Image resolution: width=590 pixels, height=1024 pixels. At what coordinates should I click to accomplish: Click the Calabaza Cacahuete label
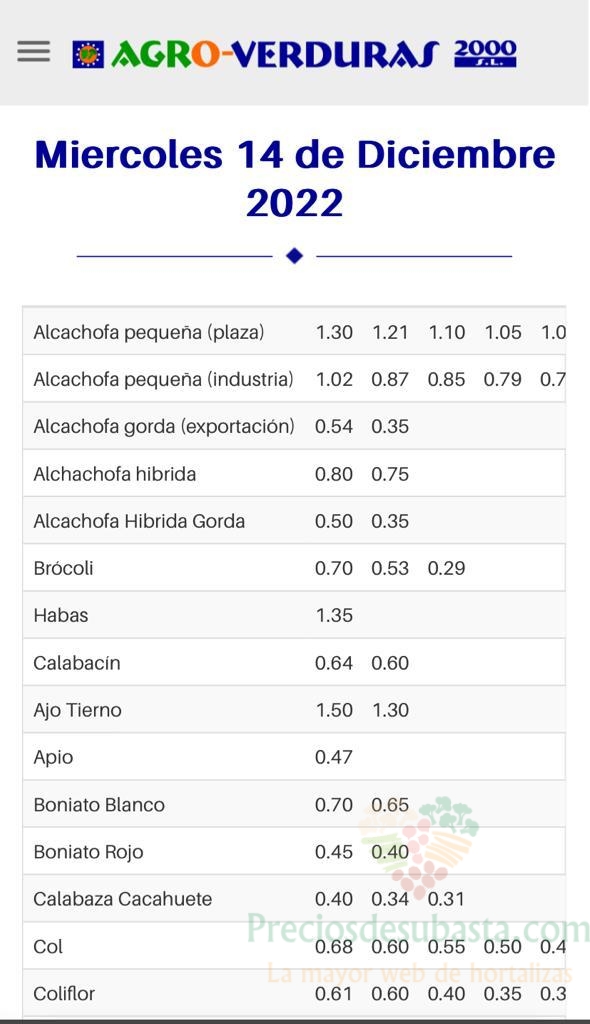[123, 899]
